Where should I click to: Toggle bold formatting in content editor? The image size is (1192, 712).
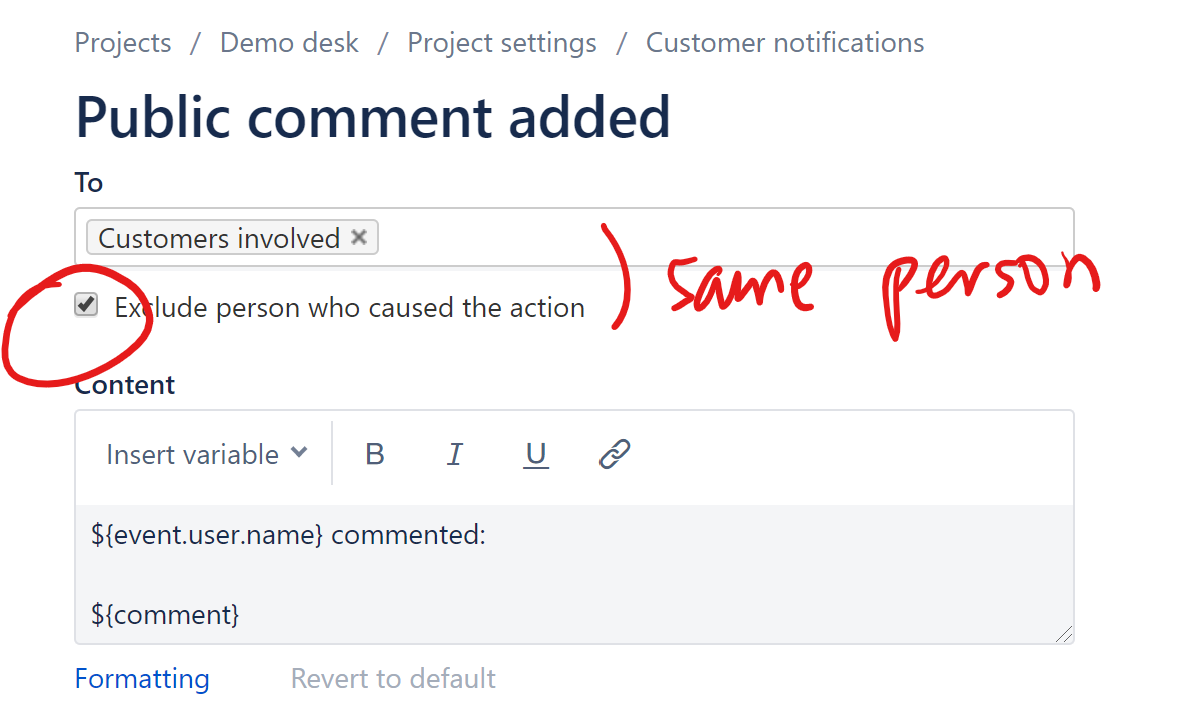(x=375, y=454)
